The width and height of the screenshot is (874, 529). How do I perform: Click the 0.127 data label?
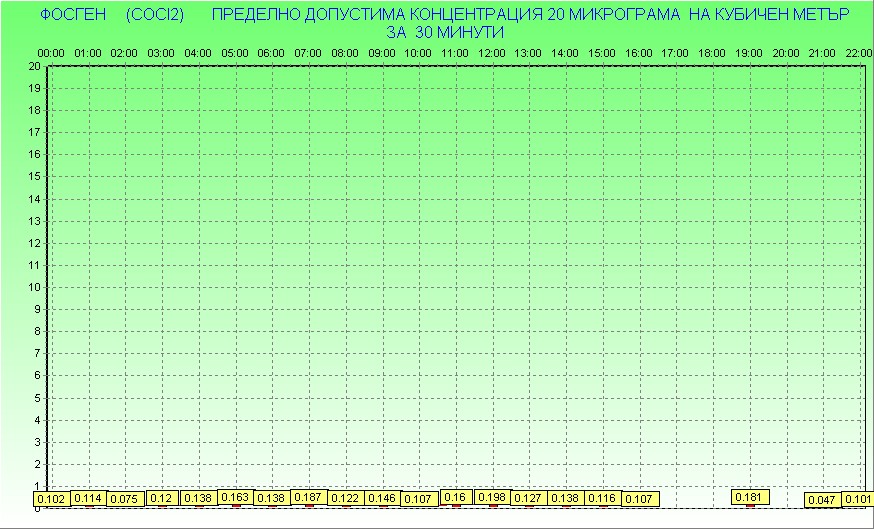528,498
